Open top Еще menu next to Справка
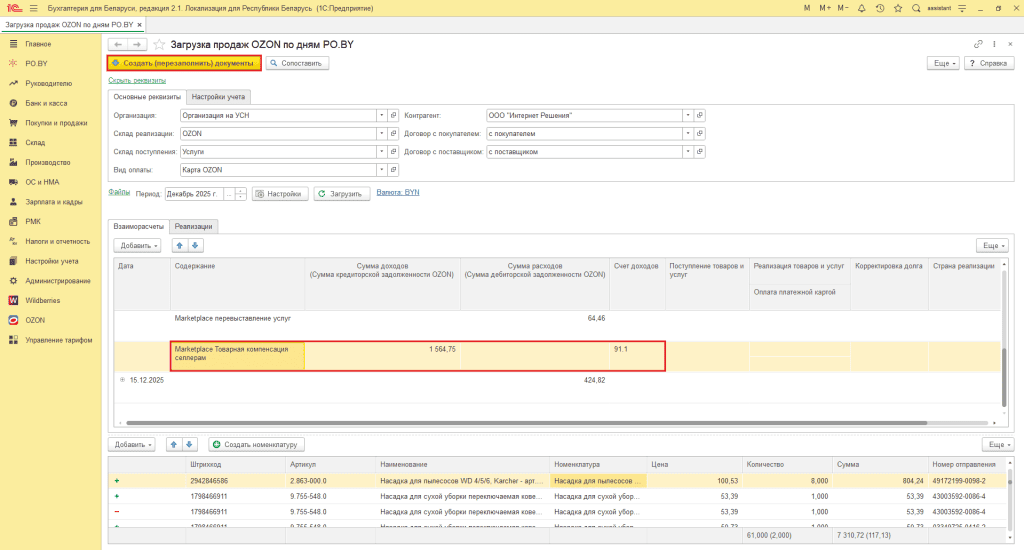The image size is (1024, 550). pos(944,63)
